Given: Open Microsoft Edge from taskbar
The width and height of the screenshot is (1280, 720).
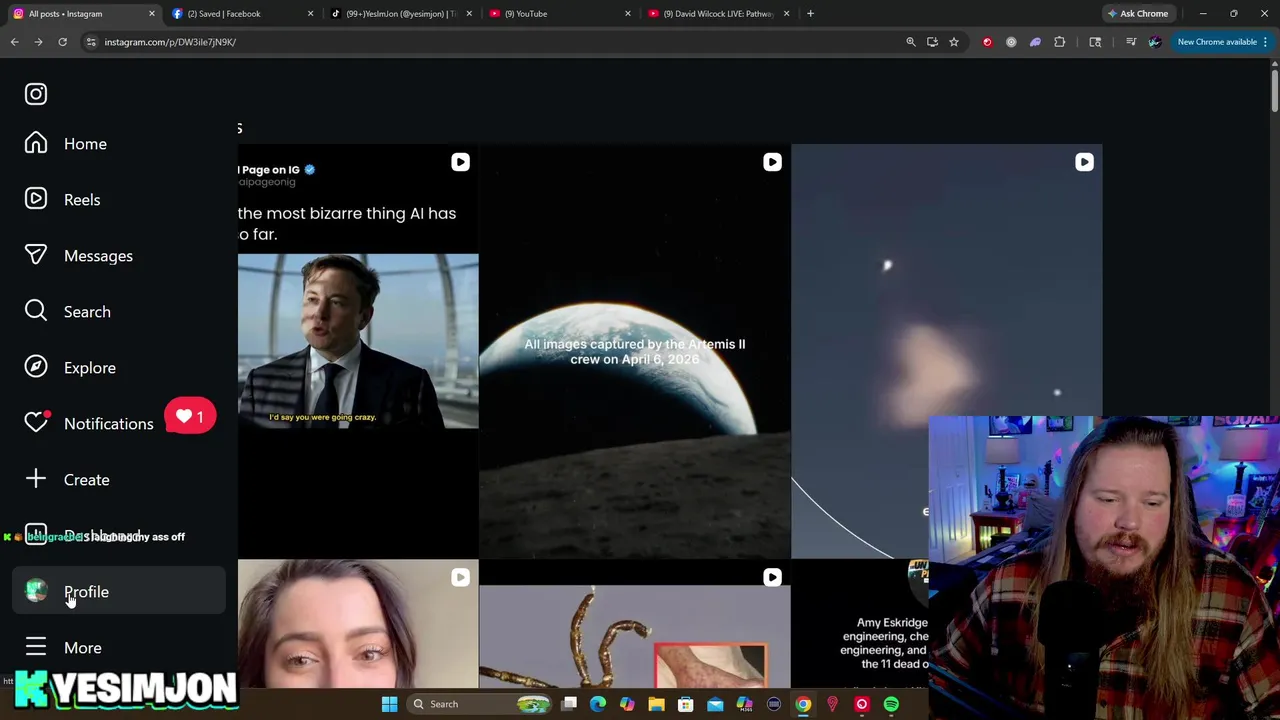Looking at the screenshot, I should pos(598,704).
